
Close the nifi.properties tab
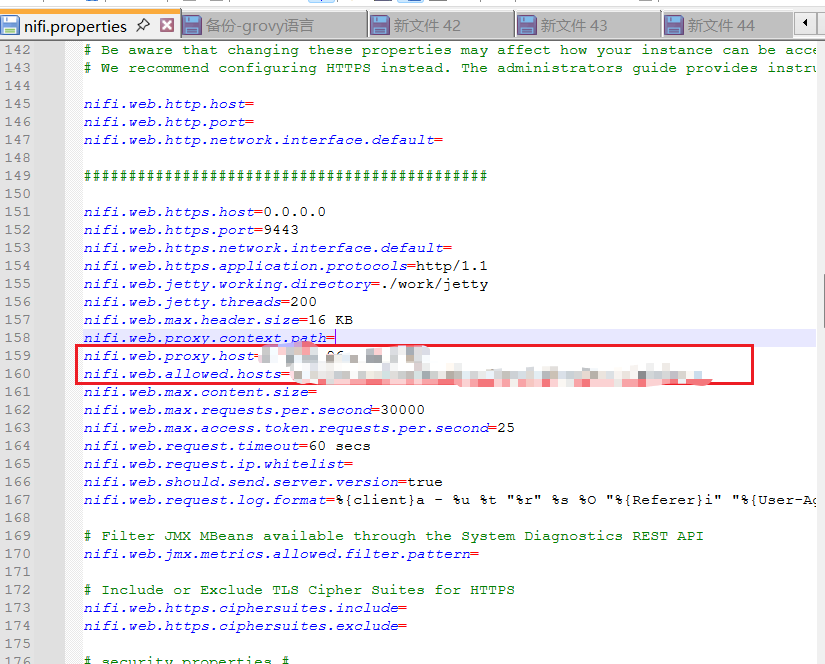coord(167,25)
